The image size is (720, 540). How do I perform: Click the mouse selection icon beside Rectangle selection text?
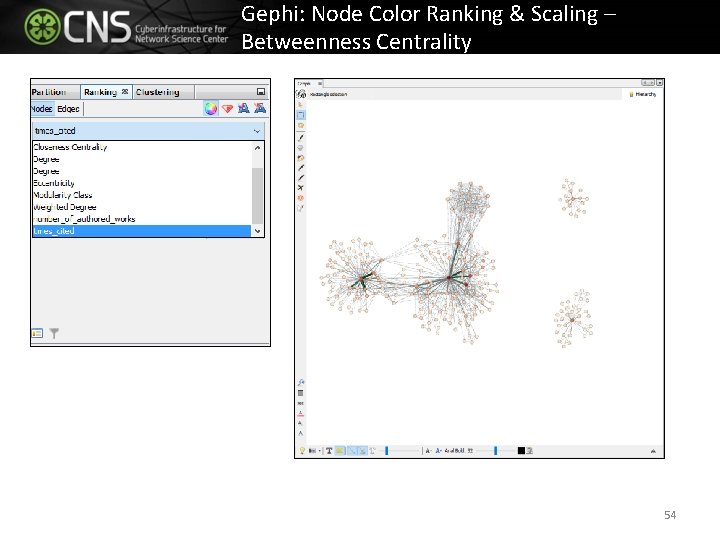pyautogui.click(x=301, y=94)
